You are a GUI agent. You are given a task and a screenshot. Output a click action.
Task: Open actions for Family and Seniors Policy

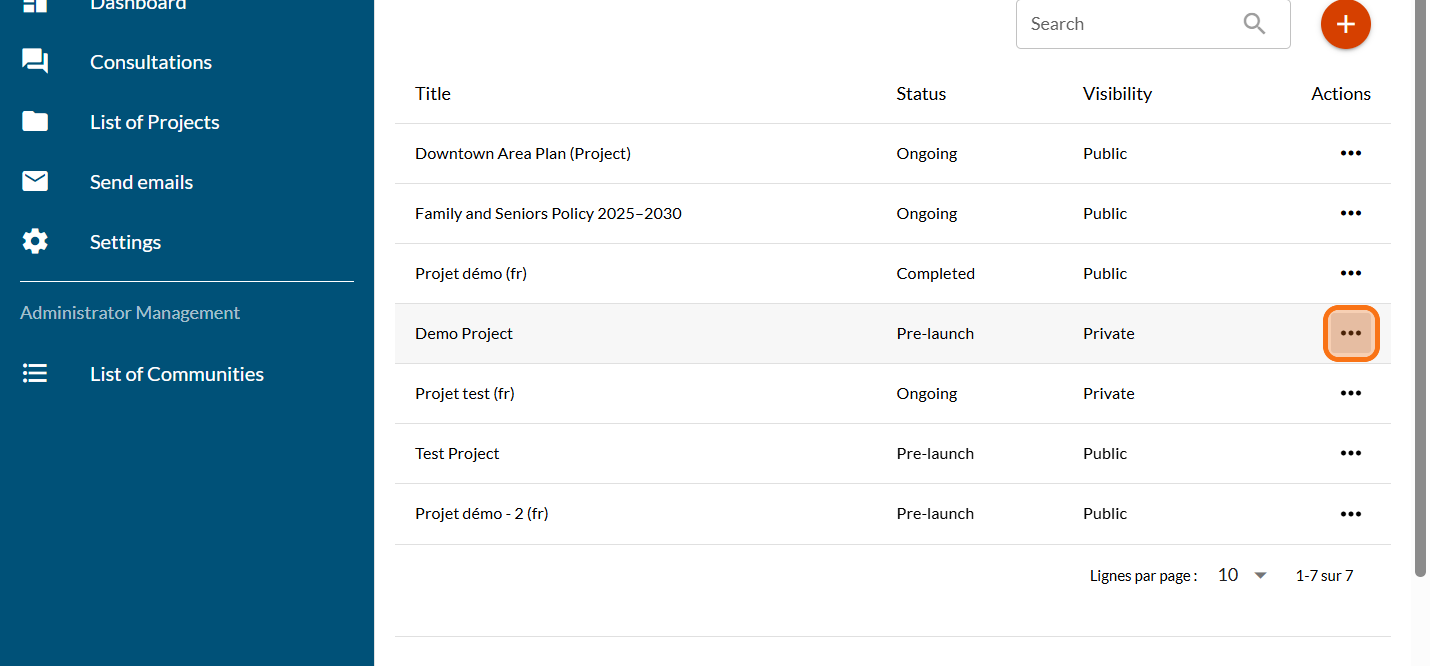(x=1351, y=213)
